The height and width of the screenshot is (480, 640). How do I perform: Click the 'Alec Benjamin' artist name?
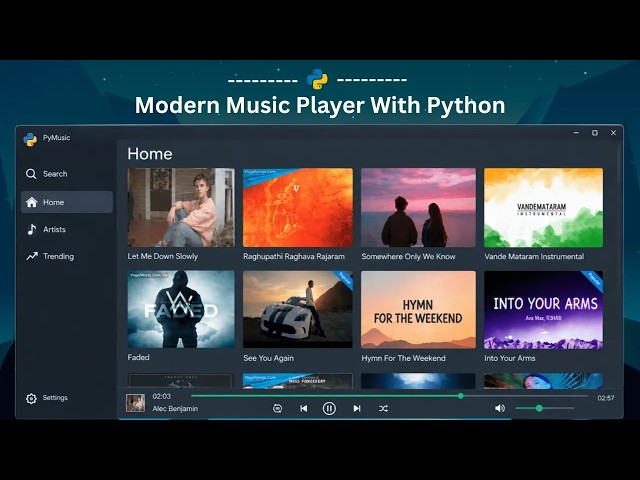(x=175, y=409)
